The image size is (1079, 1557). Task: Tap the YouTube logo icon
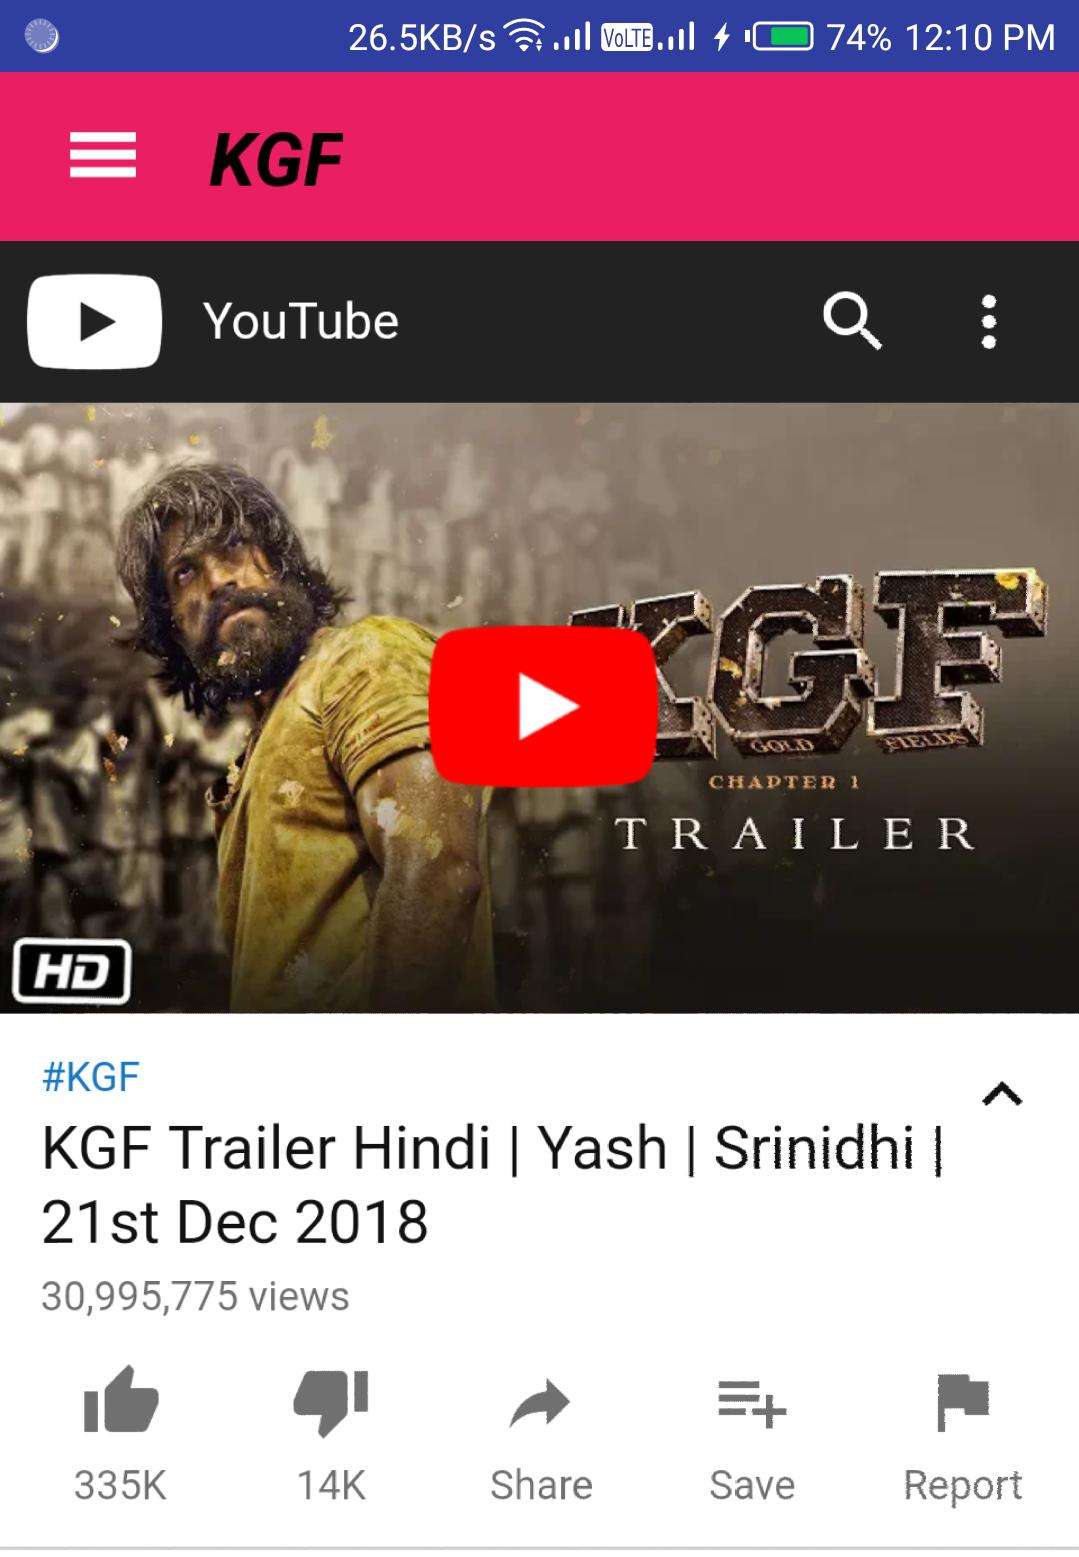(94, 322)
